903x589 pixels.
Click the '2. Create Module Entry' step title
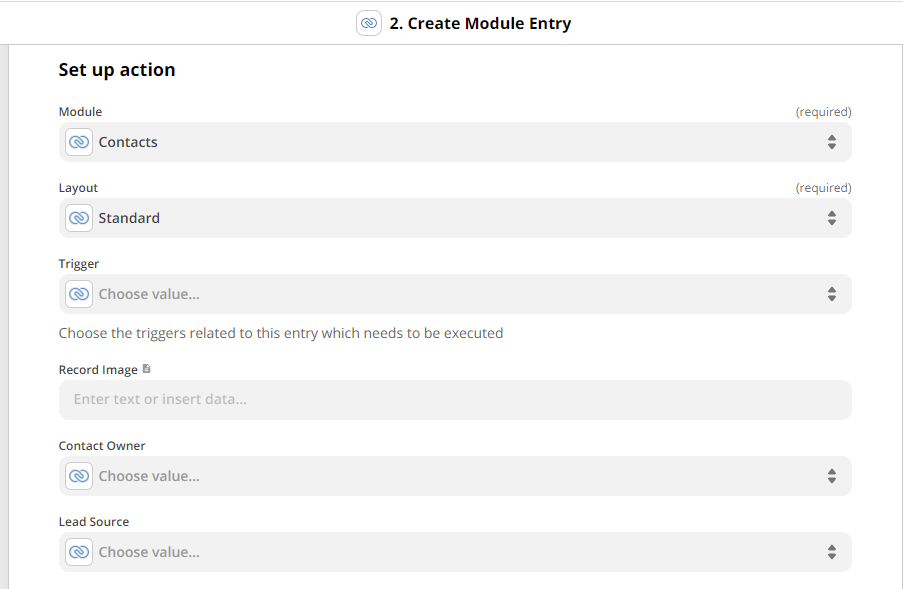tap(480, 24)
